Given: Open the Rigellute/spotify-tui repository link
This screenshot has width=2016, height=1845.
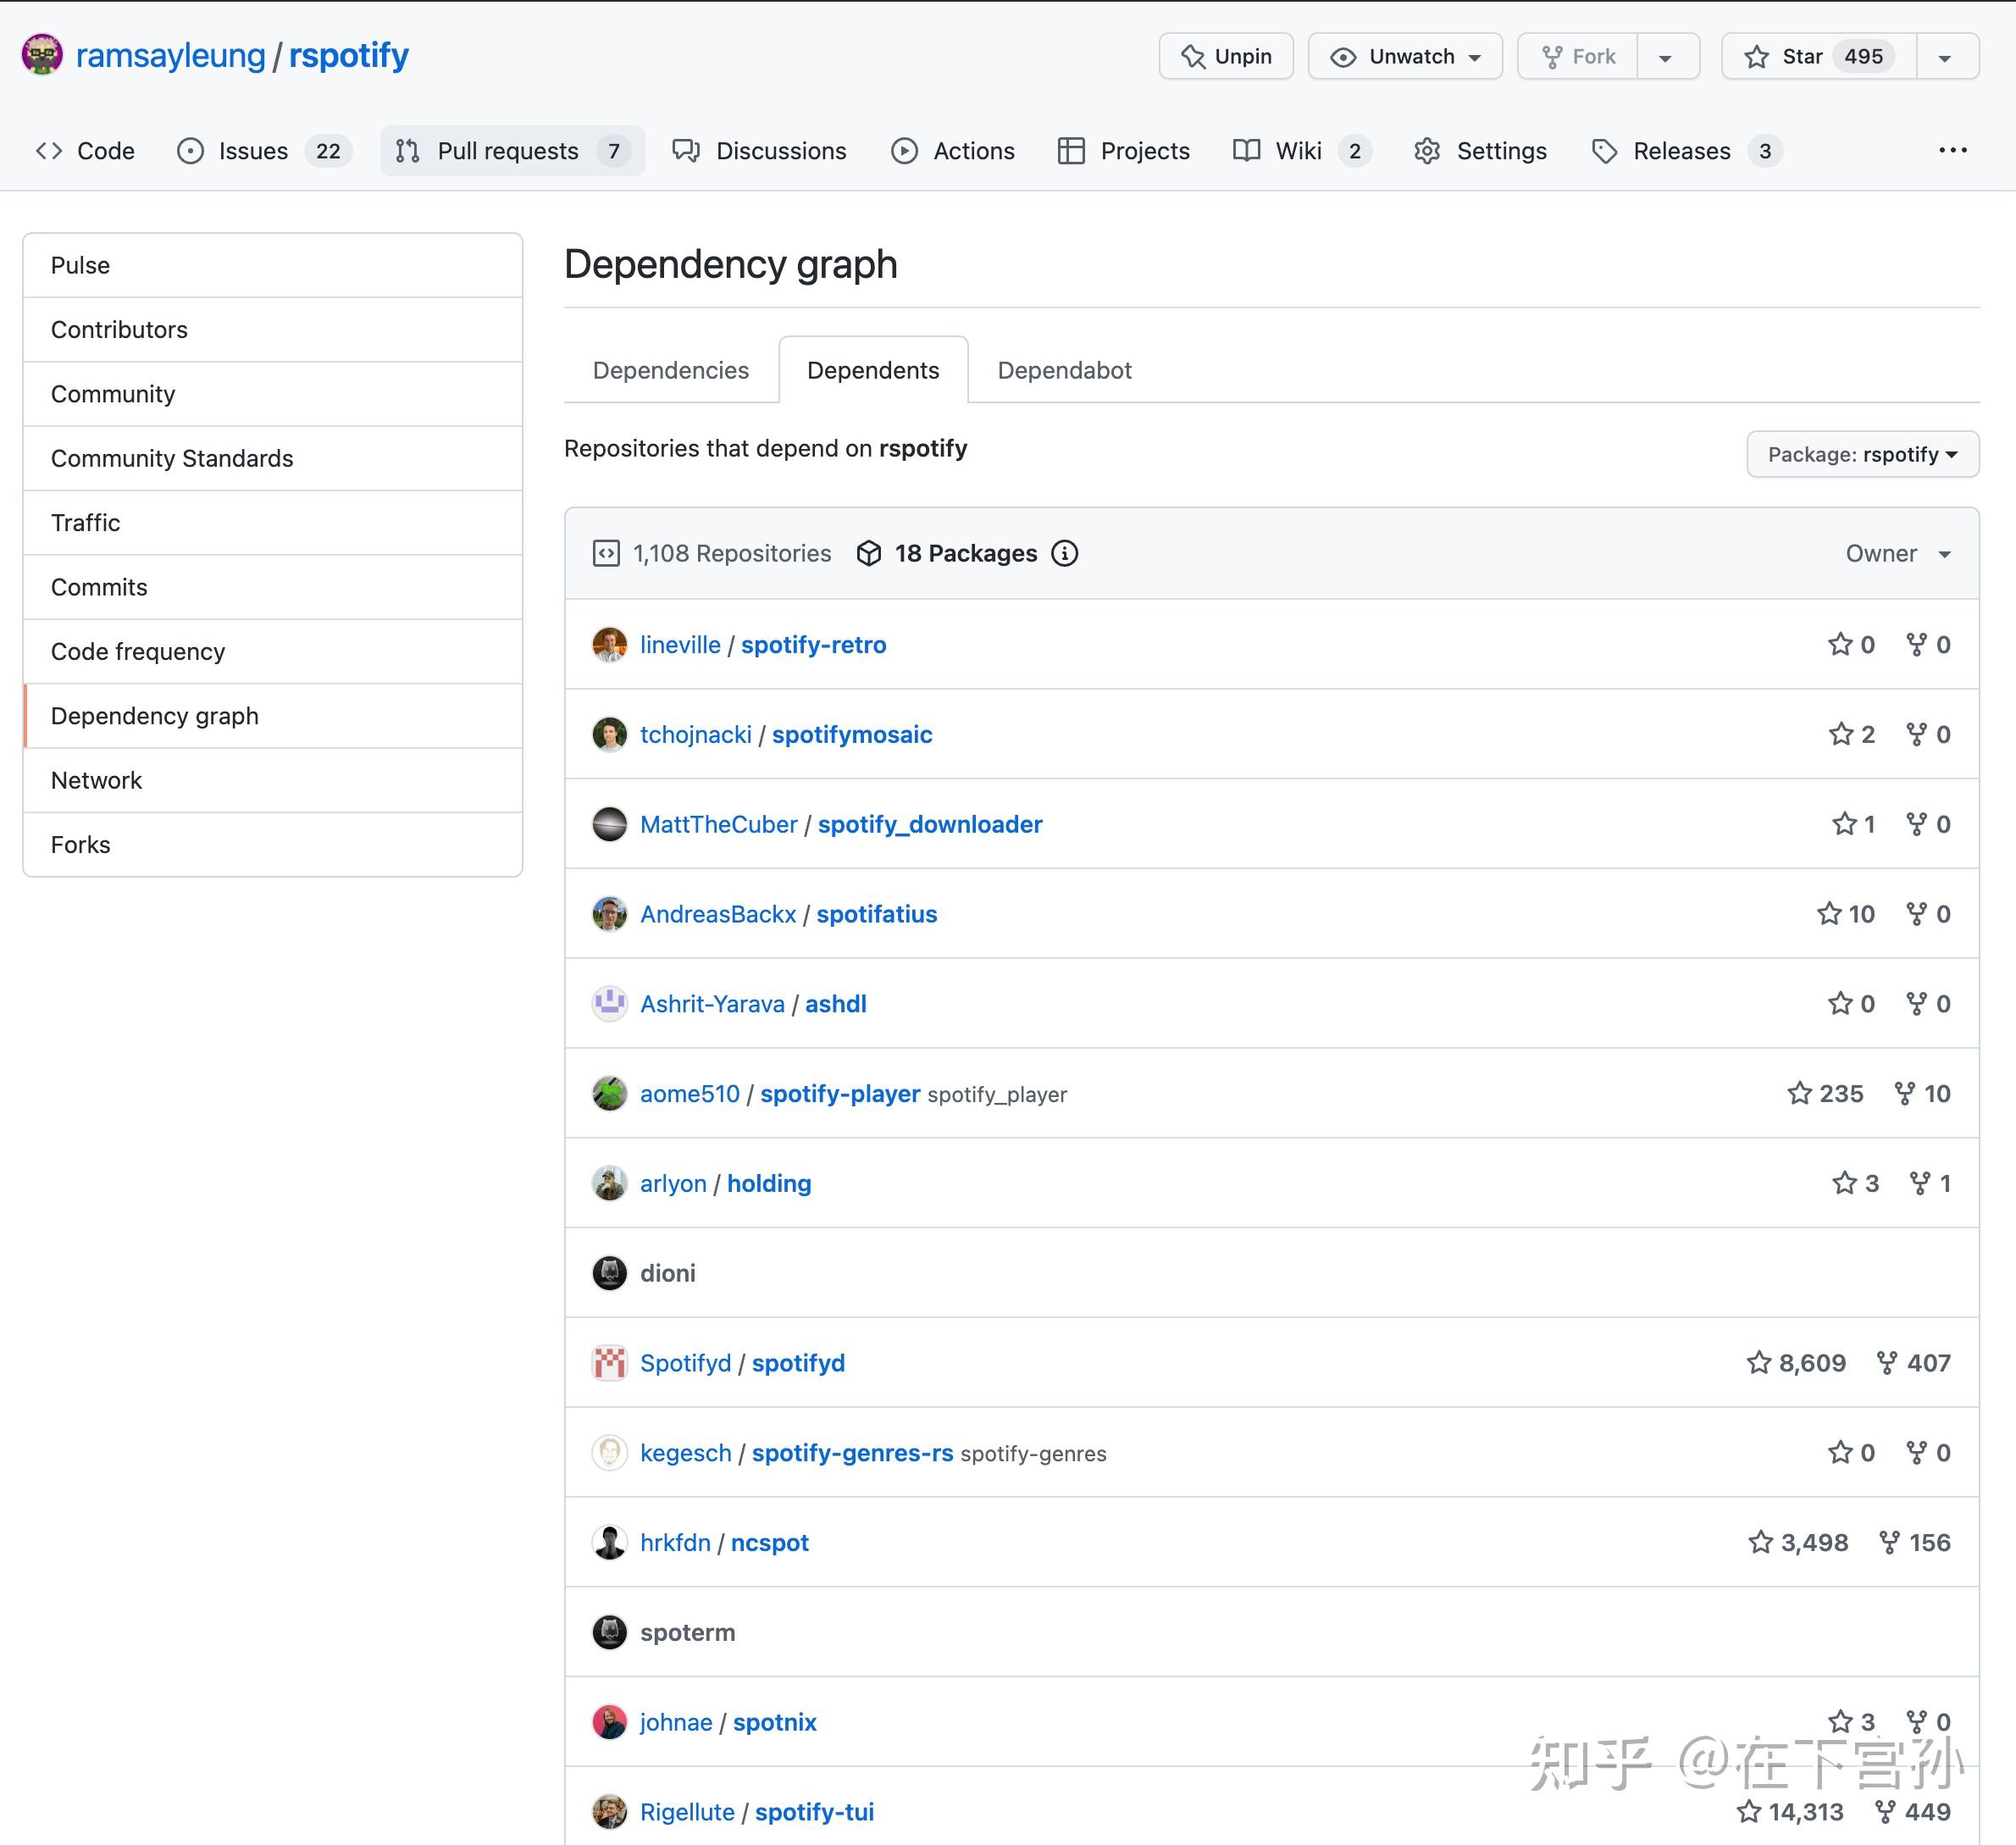Looking at the screenshot, I should tap(814, 1811).
